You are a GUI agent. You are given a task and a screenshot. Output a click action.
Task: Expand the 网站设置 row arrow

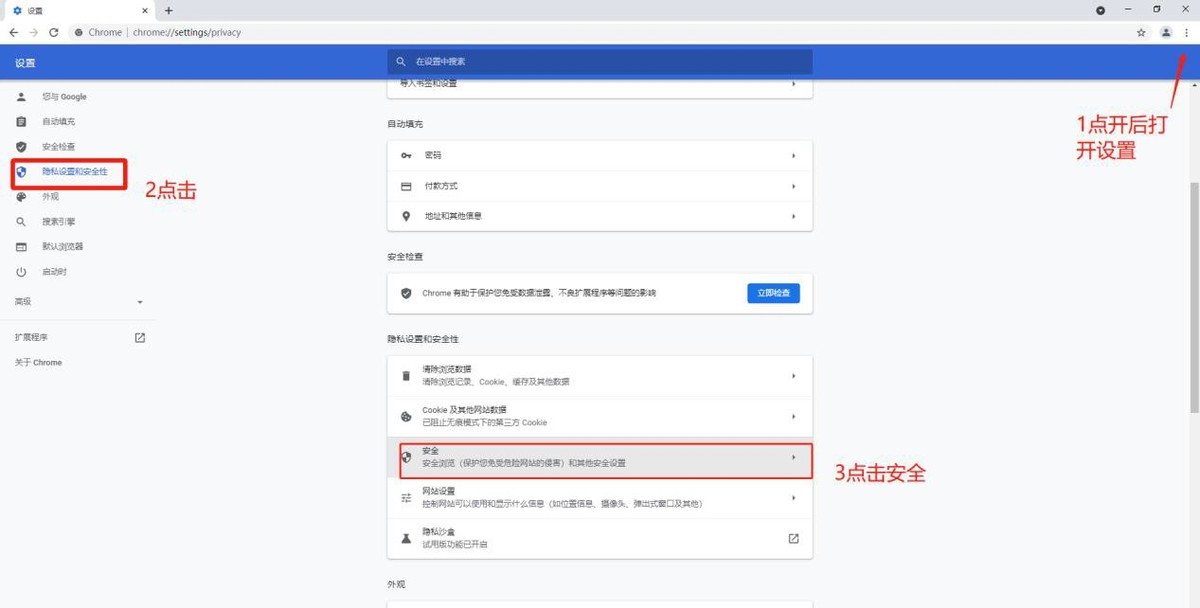coord(793,497)
